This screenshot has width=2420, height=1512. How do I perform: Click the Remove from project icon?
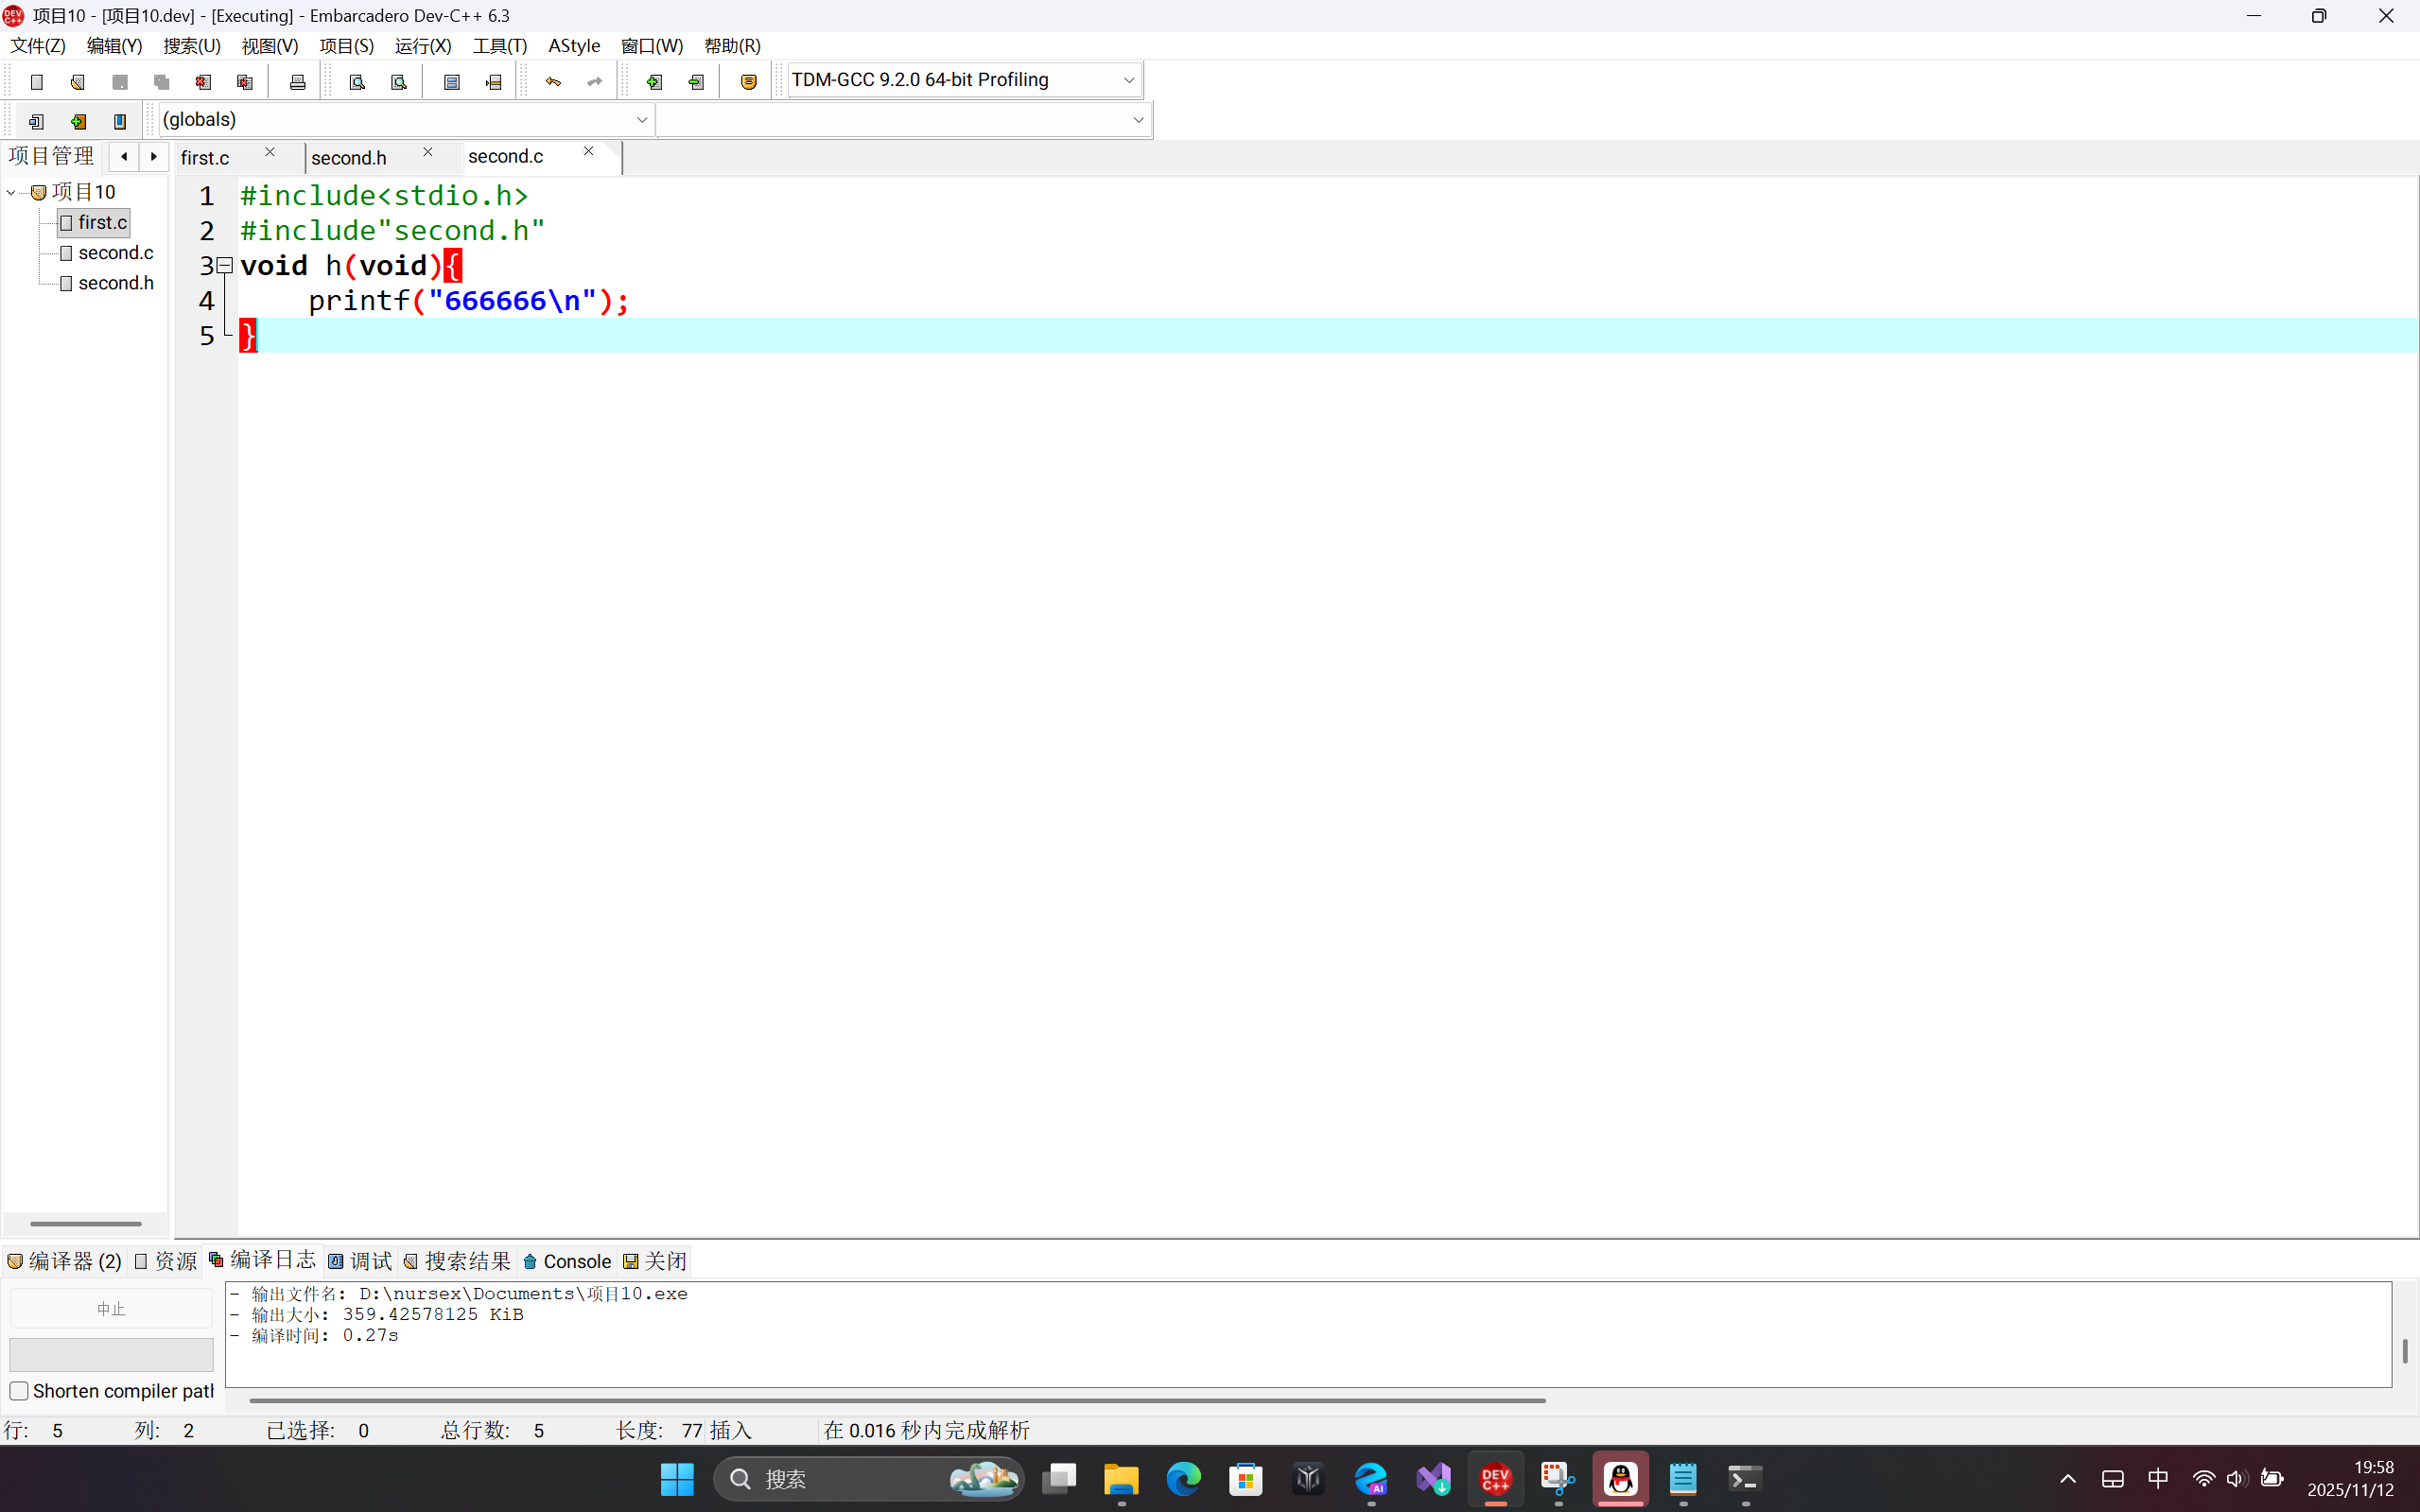(696, 82)
